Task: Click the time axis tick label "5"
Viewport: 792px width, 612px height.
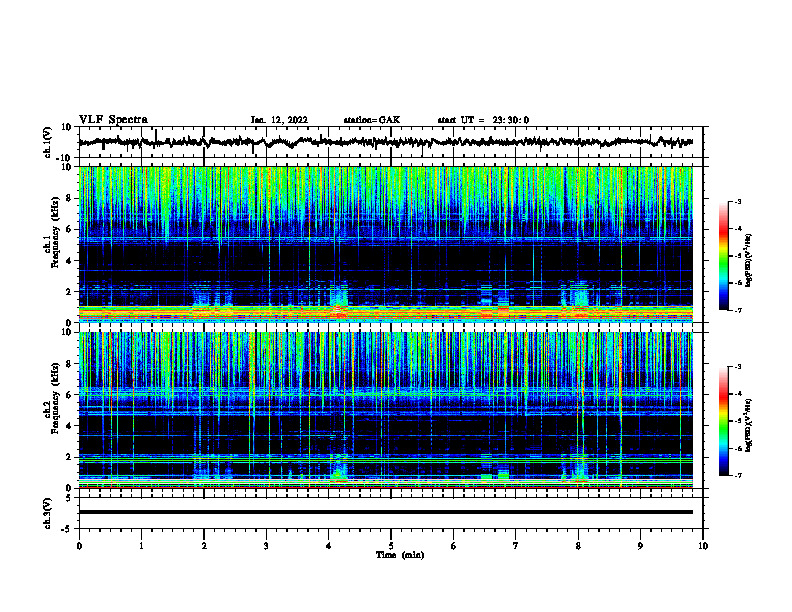Action: (x=391, y=546)
